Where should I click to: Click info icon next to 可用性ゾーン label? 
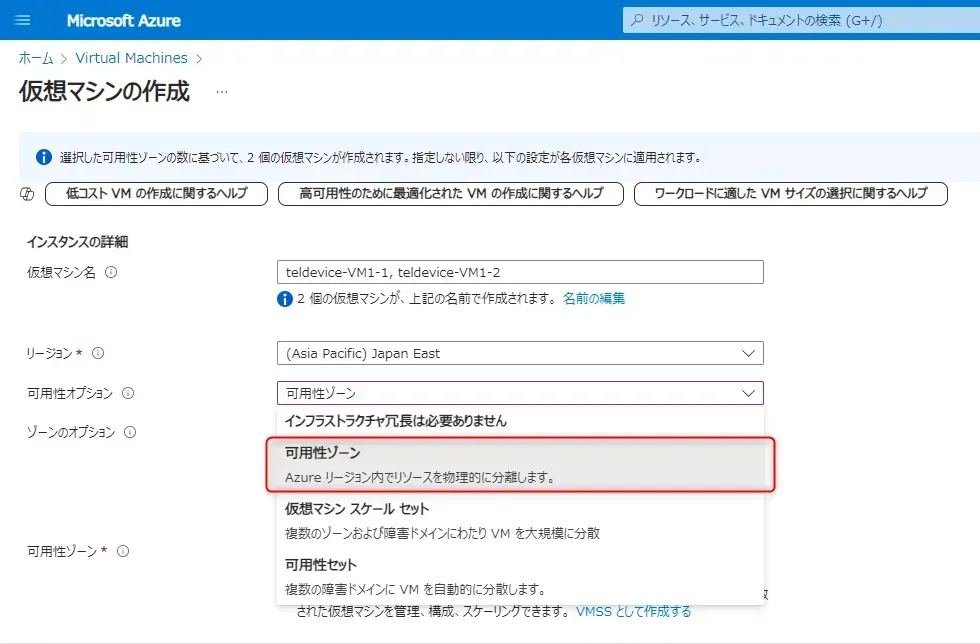coord(122,551)
